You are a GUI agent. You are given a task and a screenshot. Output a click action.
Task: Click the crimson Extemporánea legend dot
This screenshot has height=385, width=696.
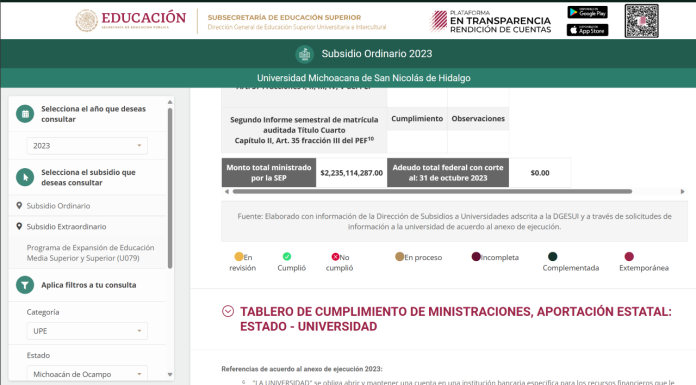629,256
